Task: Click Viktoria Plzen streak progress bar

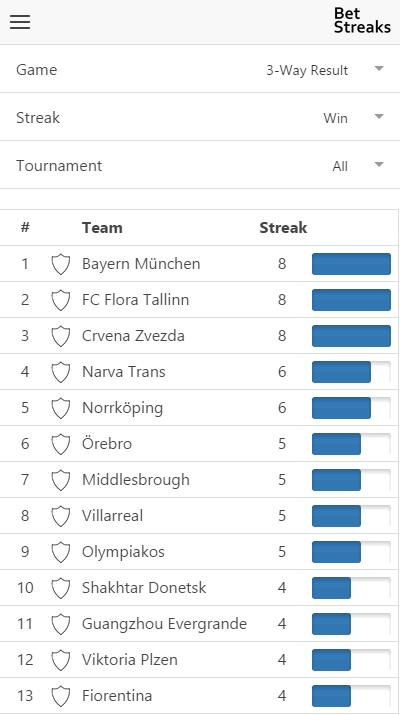Action: click(x=351, y=660)
